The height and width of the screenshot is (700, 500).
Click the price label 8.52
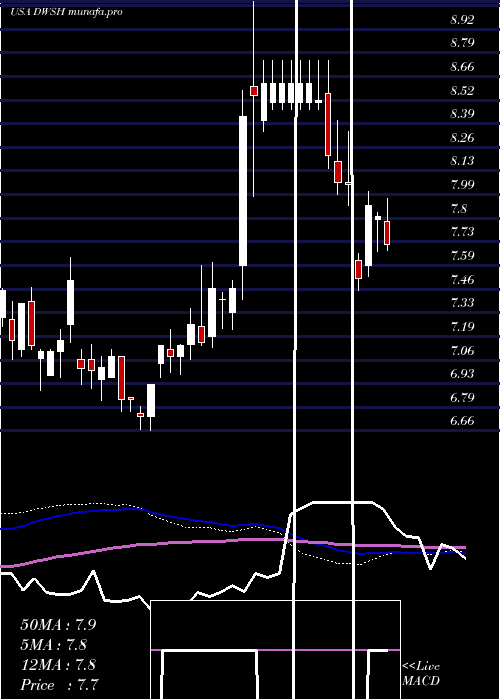462,91
